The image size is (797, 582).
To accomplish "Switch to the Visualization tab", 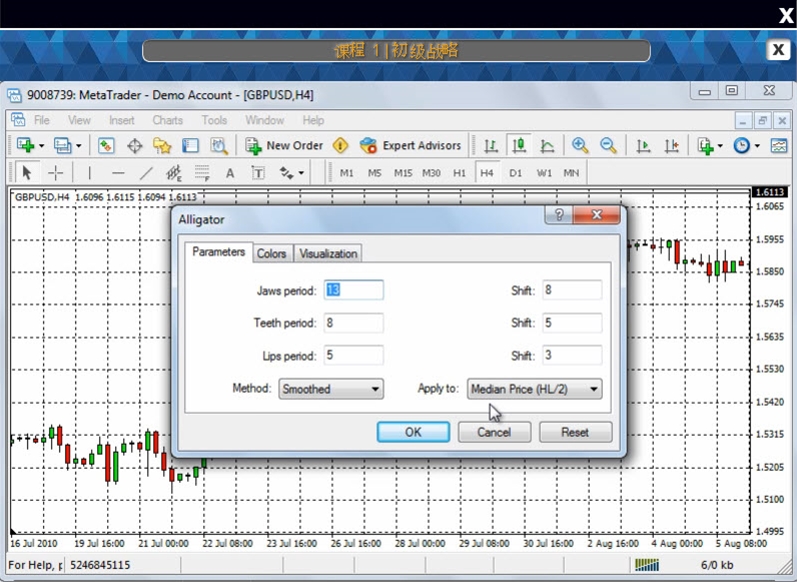I will pyautogui.click(x=328, y=254).
